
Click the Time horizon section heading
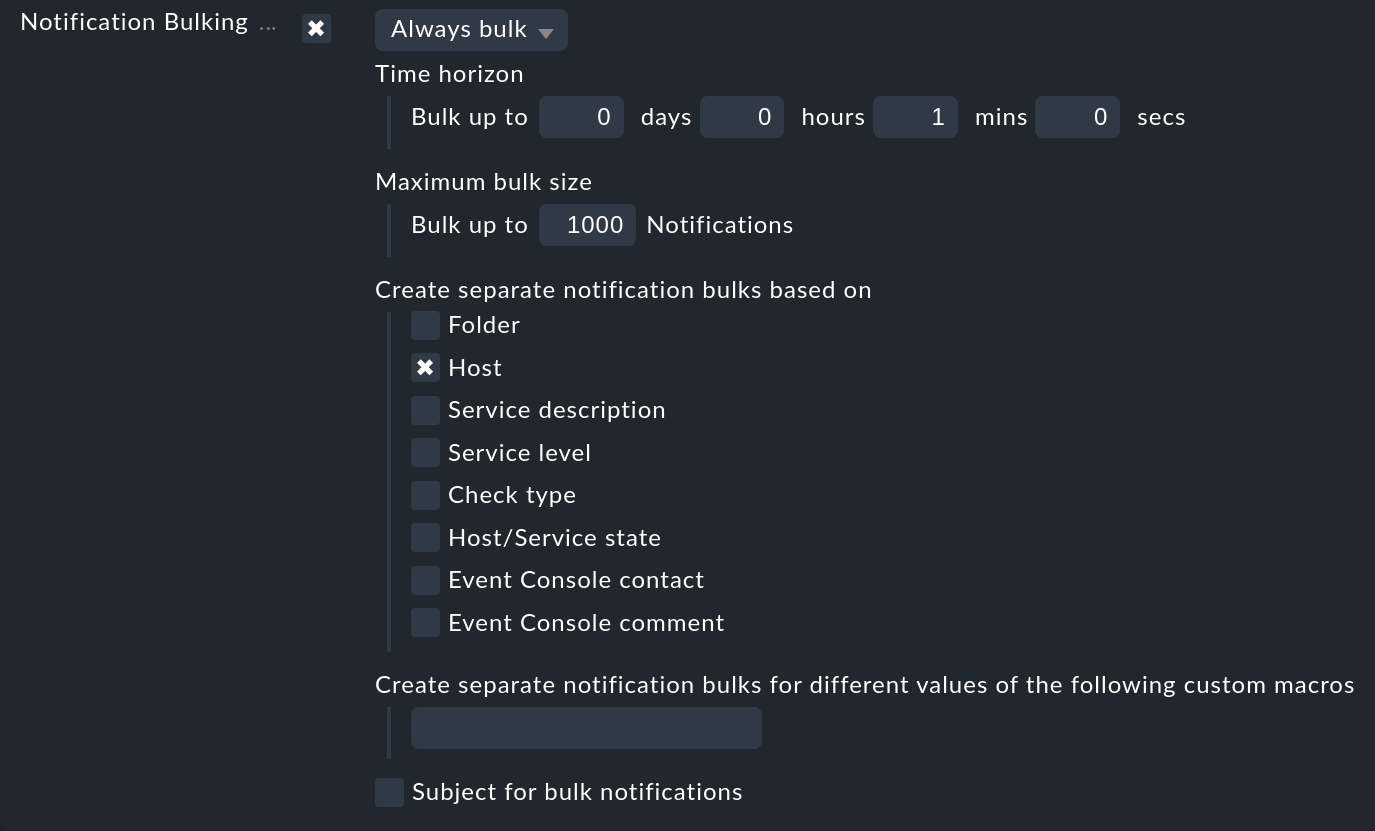[x=449, y=74]
